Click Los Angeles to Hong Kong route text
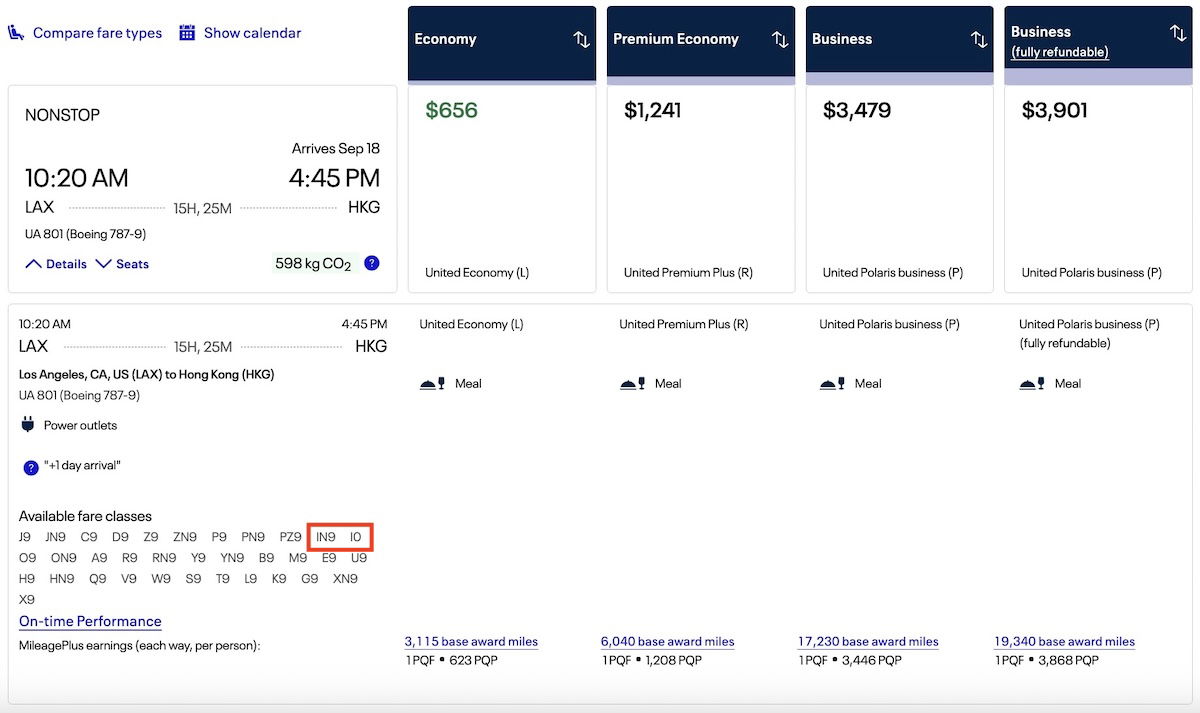Image resolution: width=1200 pixels, height=713 pixels. (x=146, y=374)
